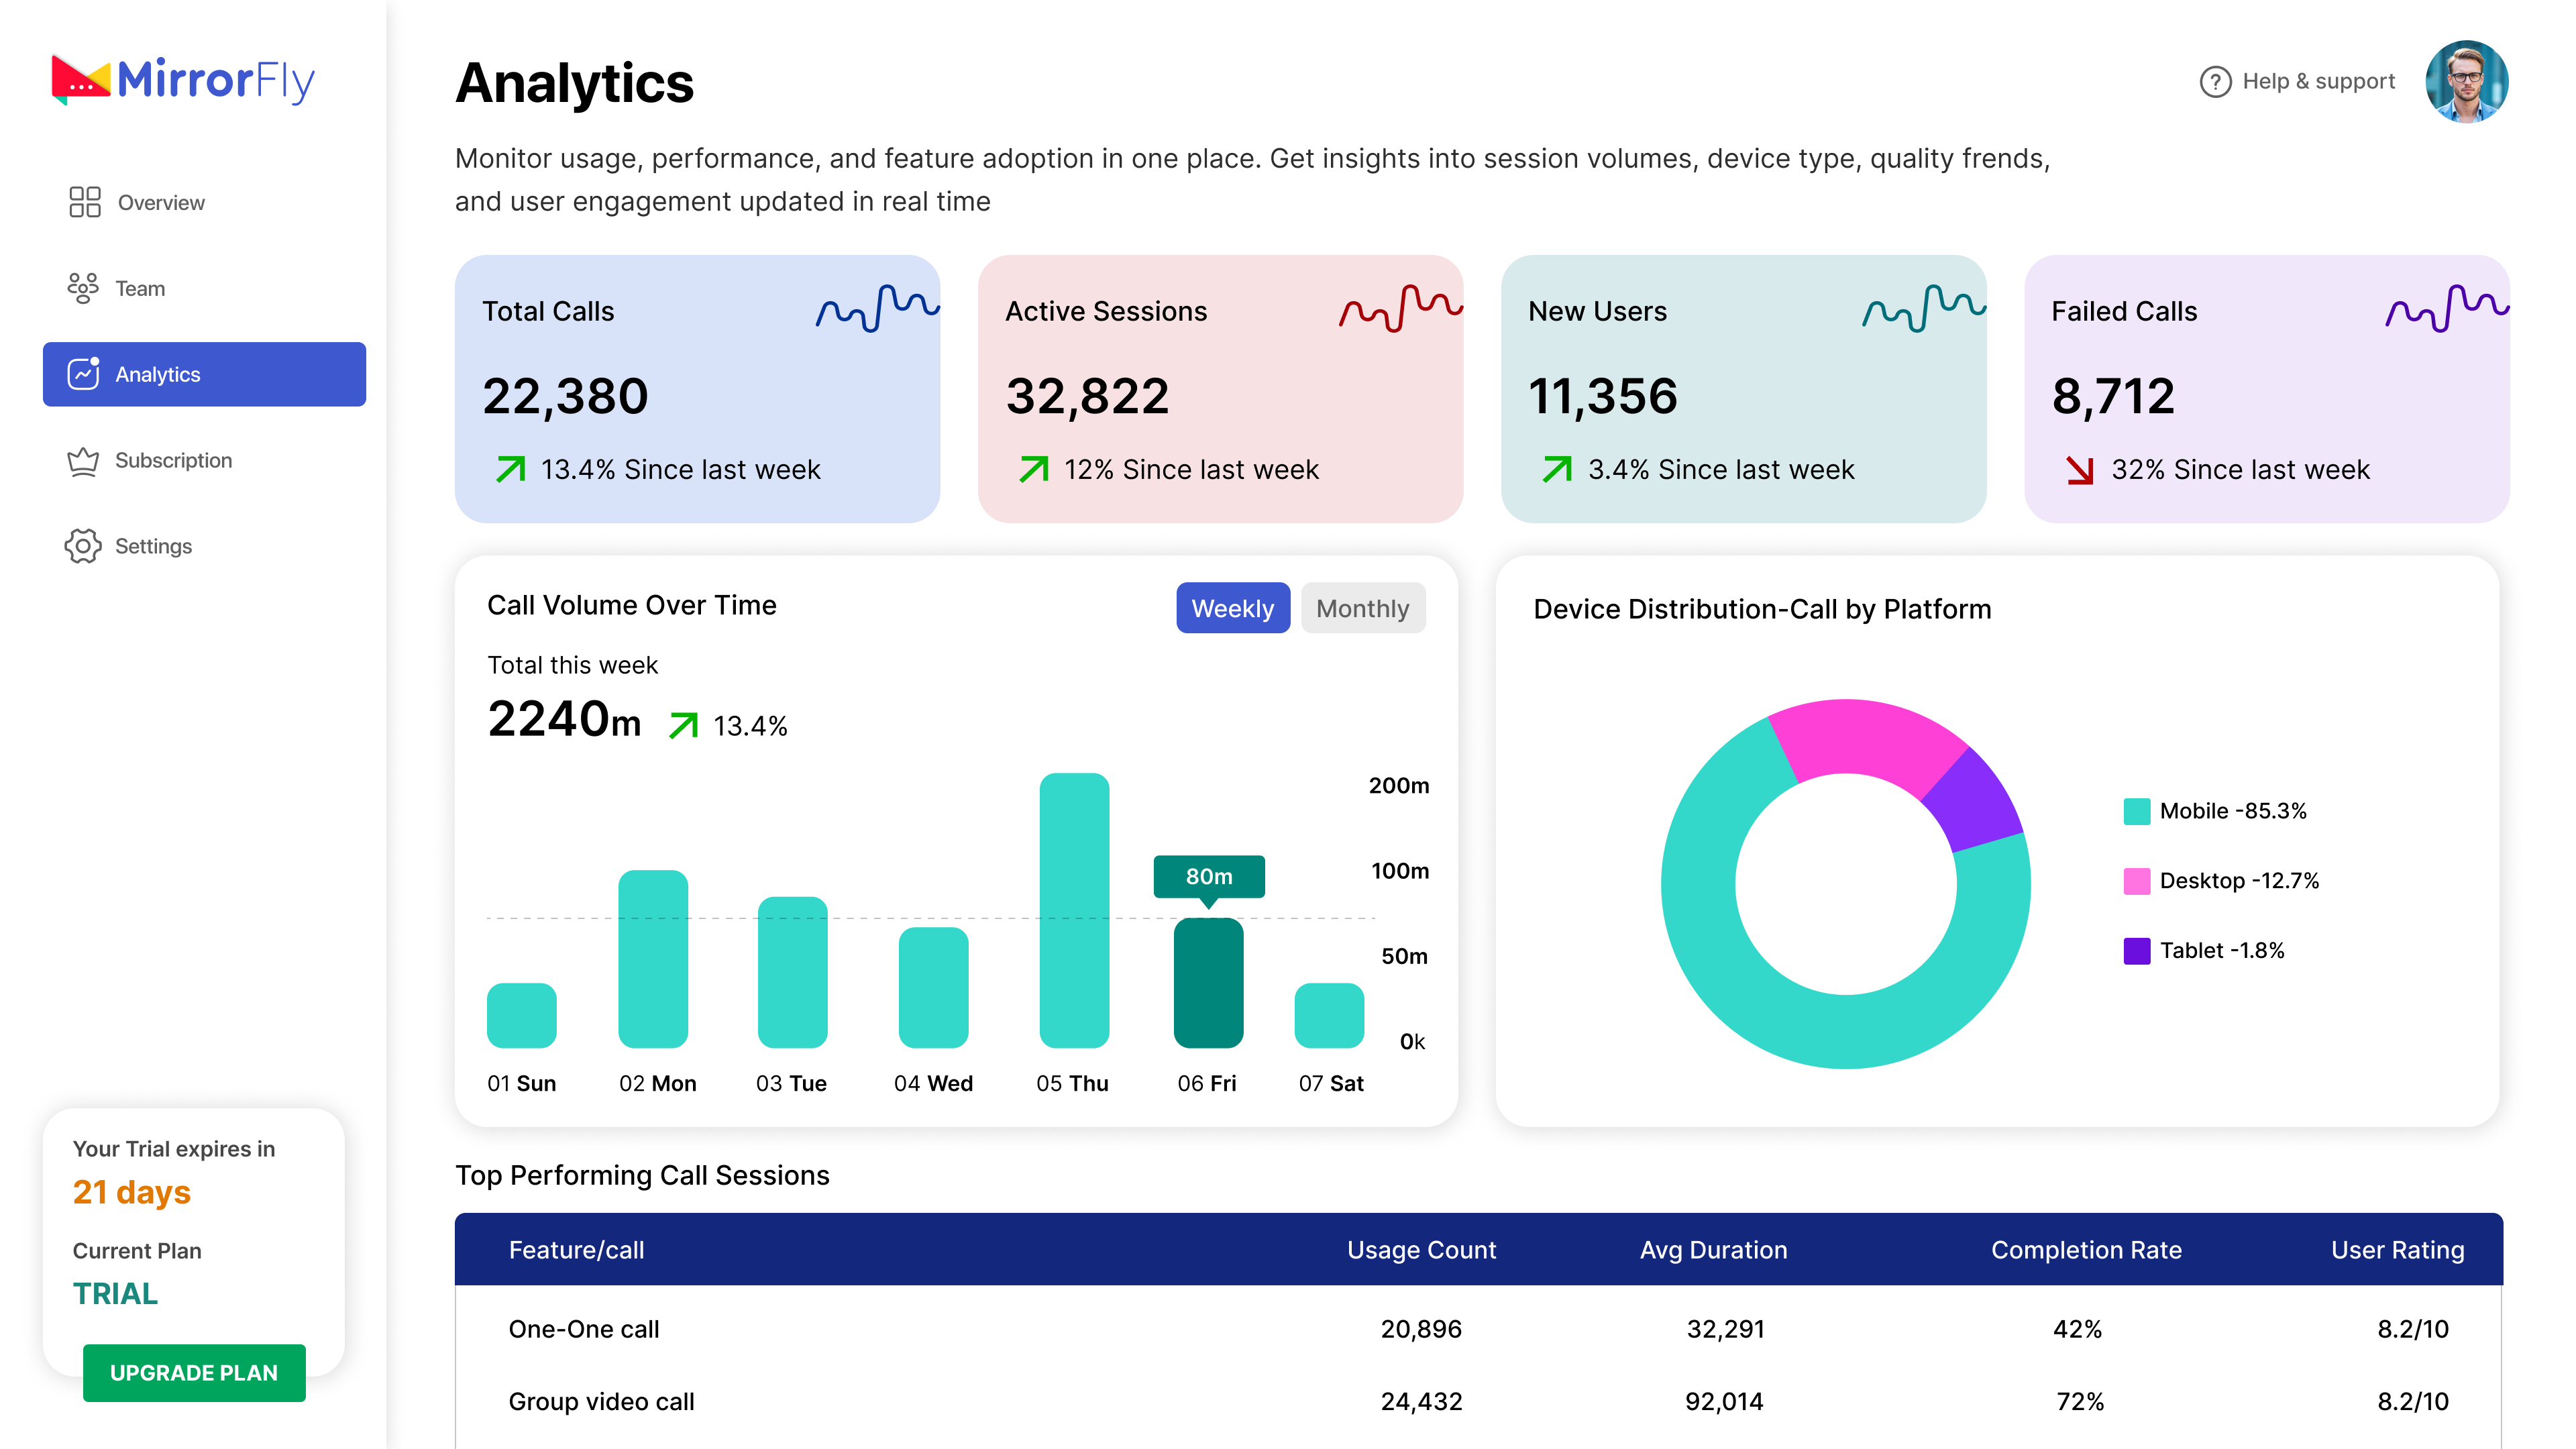Screen dimensions: 2576x1449
Task: Click the Team people icon
Action: tap(83, 288)
